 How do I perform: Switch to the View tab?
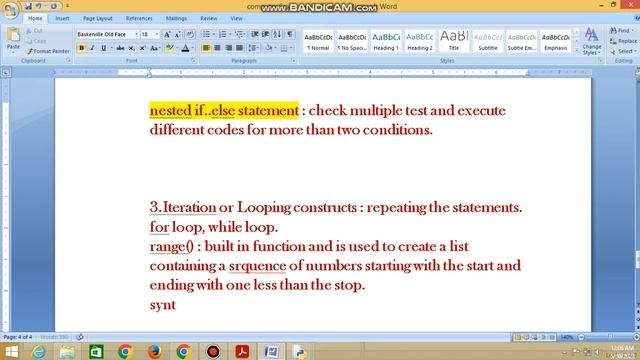[x=236, y=18]
